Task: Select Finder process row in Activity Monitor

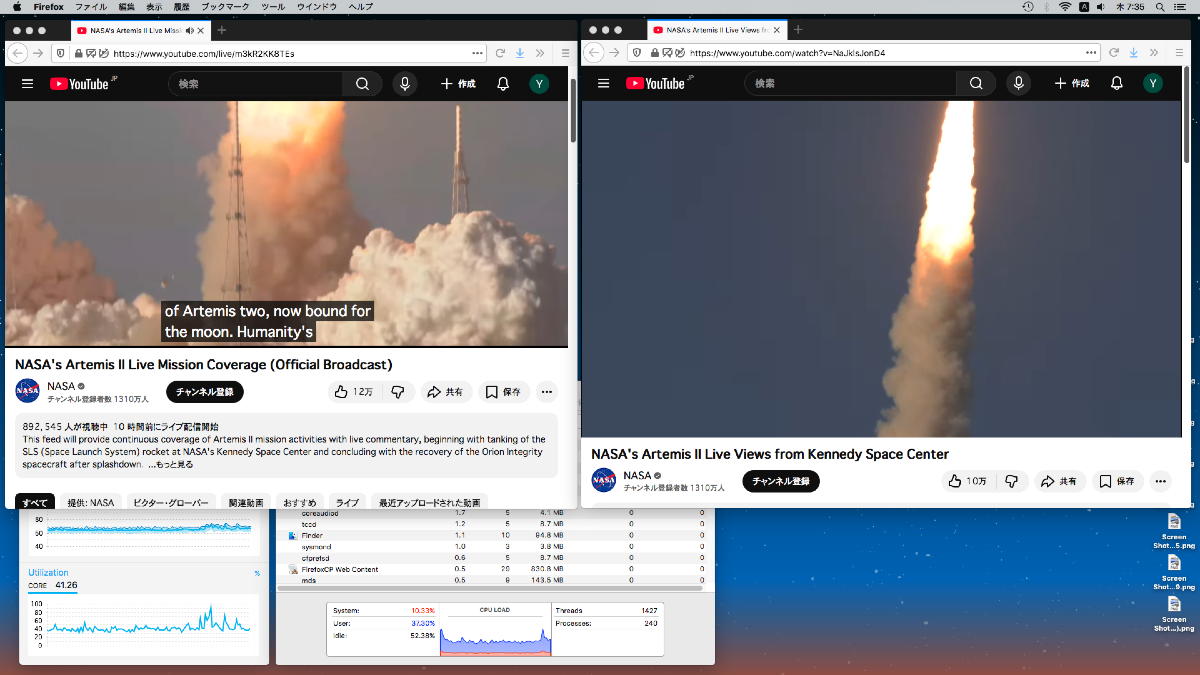Action: 496,535
